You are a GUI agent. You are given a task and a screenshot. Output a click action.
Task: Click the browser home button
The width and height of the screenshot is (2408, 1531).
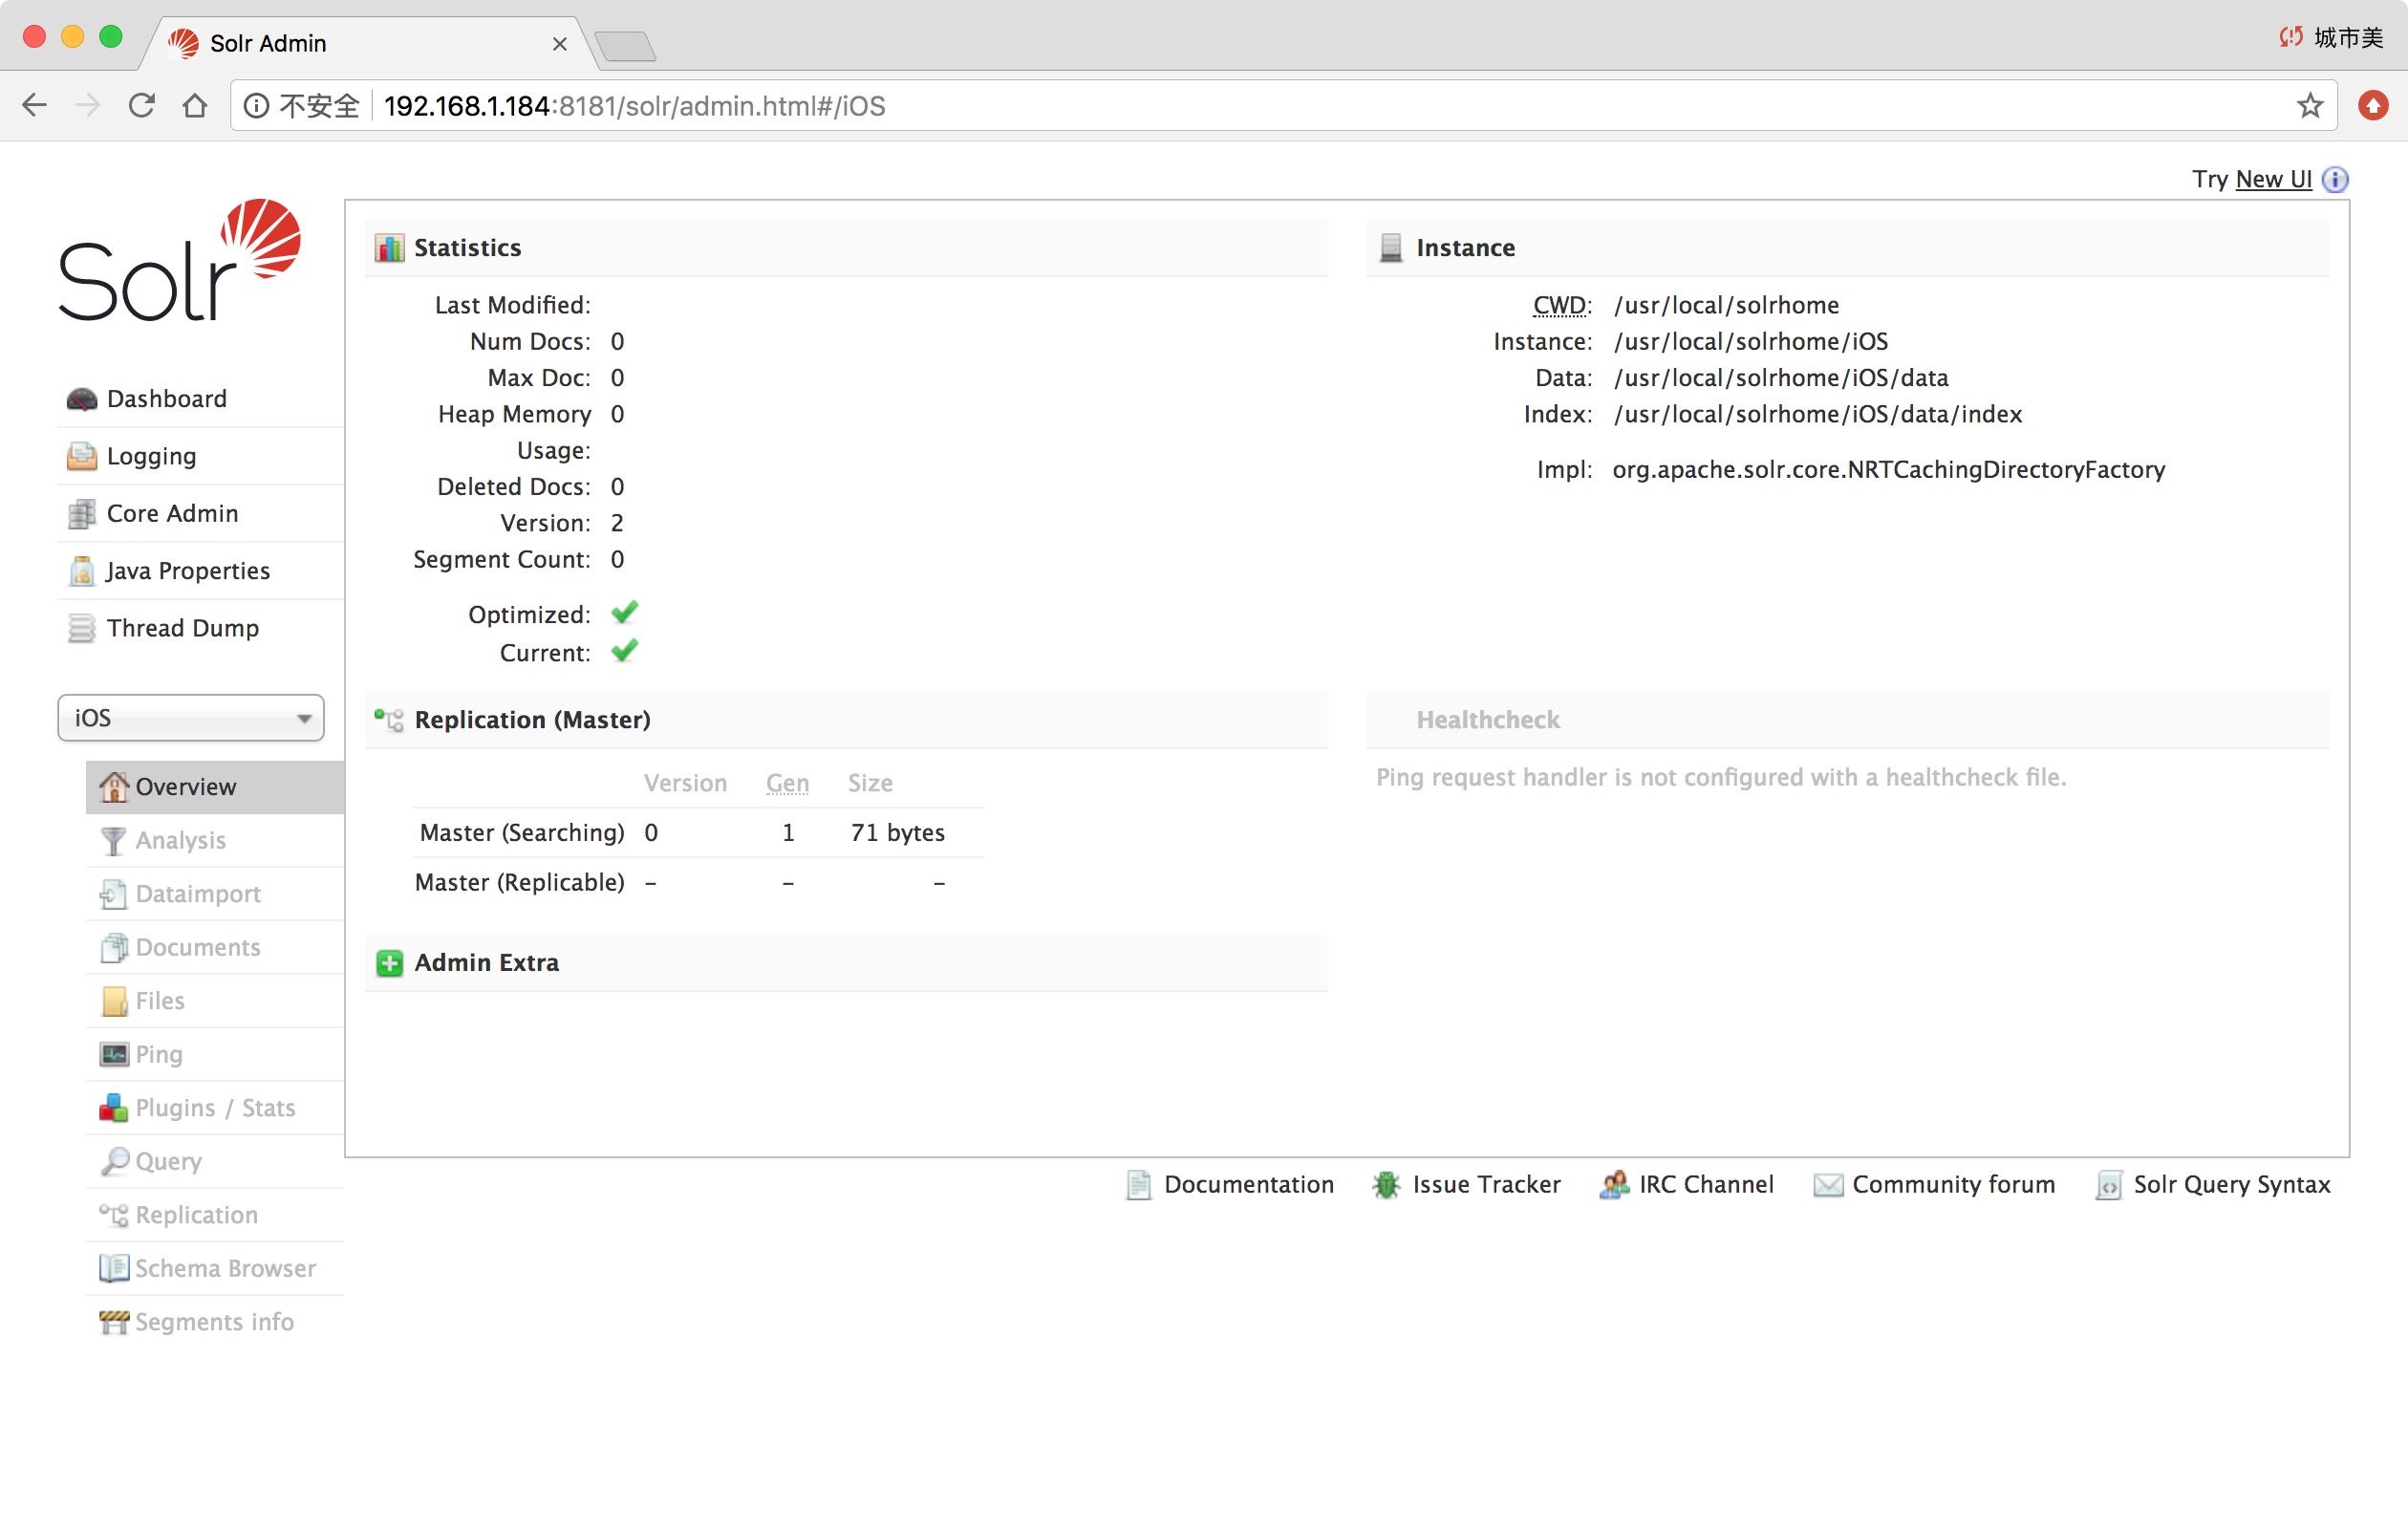click(x=195, y=105)
